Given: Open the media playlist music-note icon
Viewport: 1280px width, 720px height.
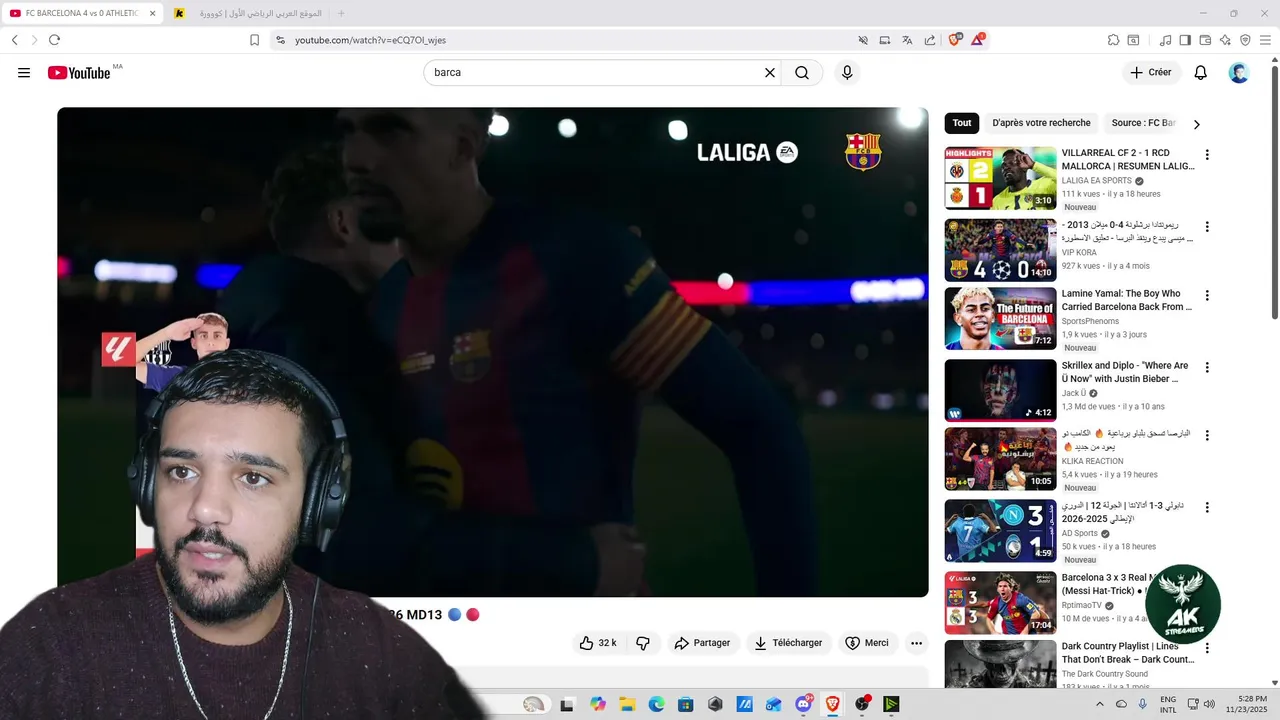Looking at the screenshot, I should (x=1165, y=40).
